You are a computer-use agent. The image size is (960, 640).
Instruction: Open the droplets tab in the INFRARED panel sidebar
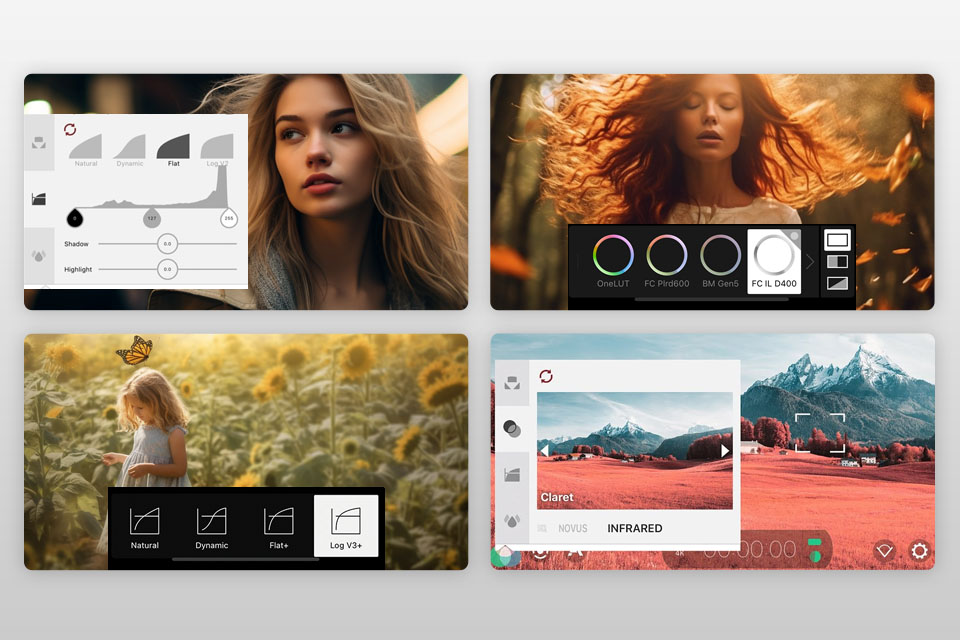click(512, 521)
